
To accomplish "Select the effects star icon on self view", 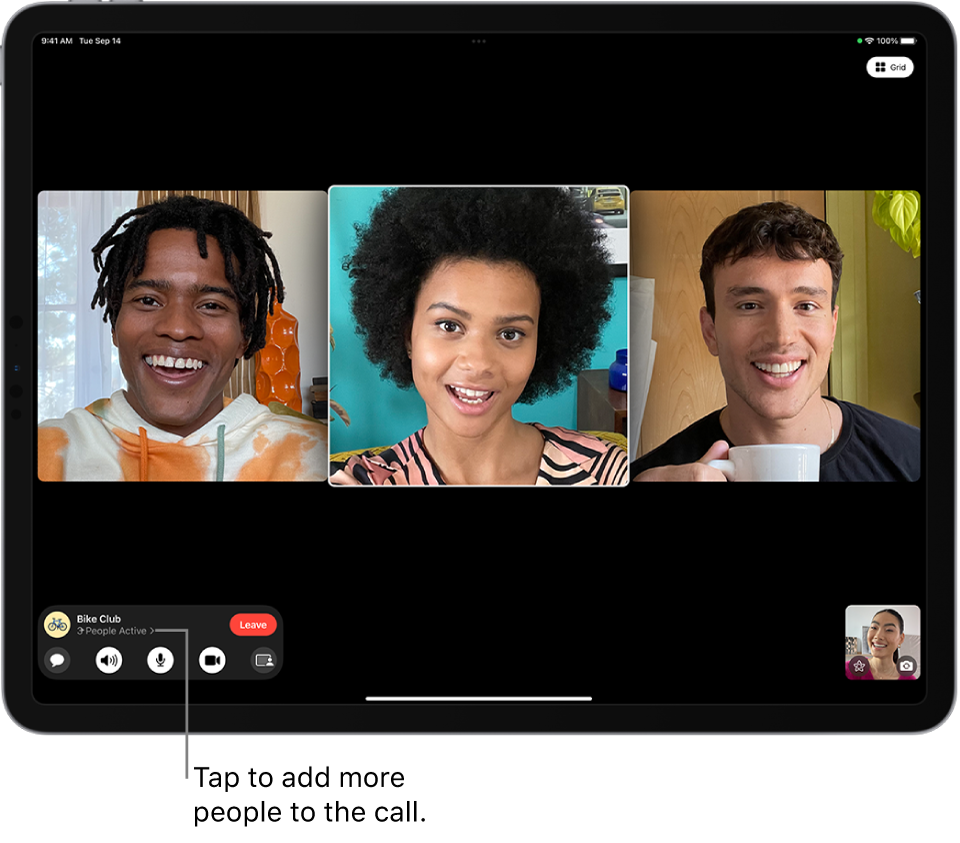I will [x=859, y=665].
